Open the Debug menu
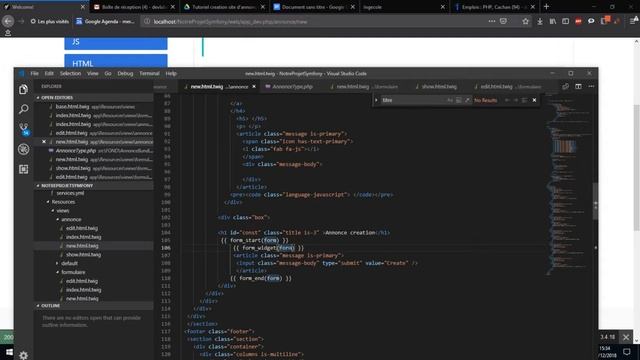This screenshot has width=640, height=360. coord(125,73)
